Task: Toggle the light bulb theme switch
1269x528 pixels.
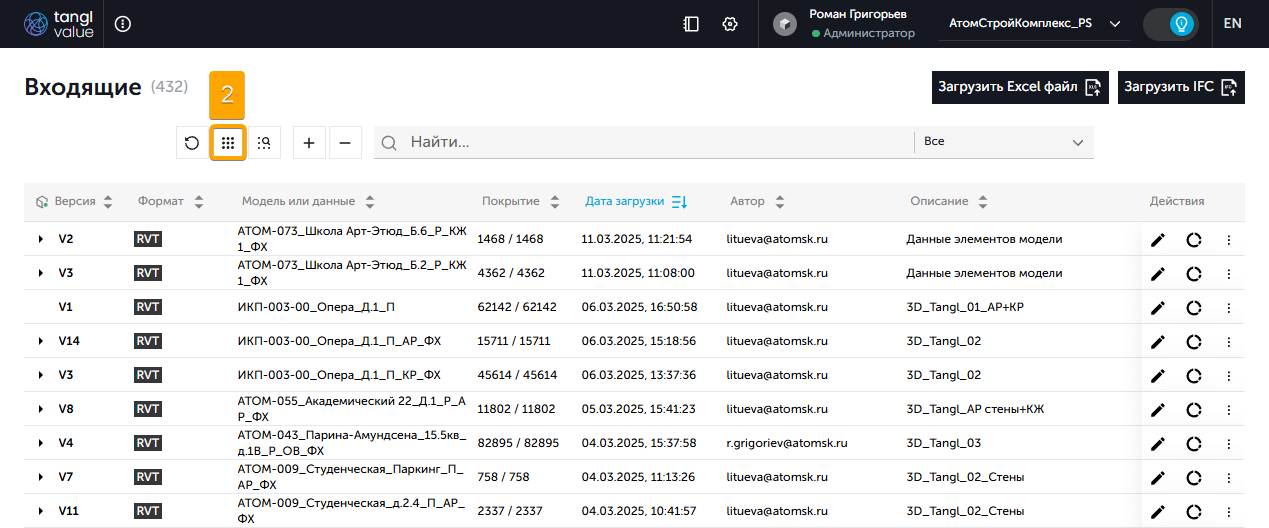Action: coord(1171,24)
